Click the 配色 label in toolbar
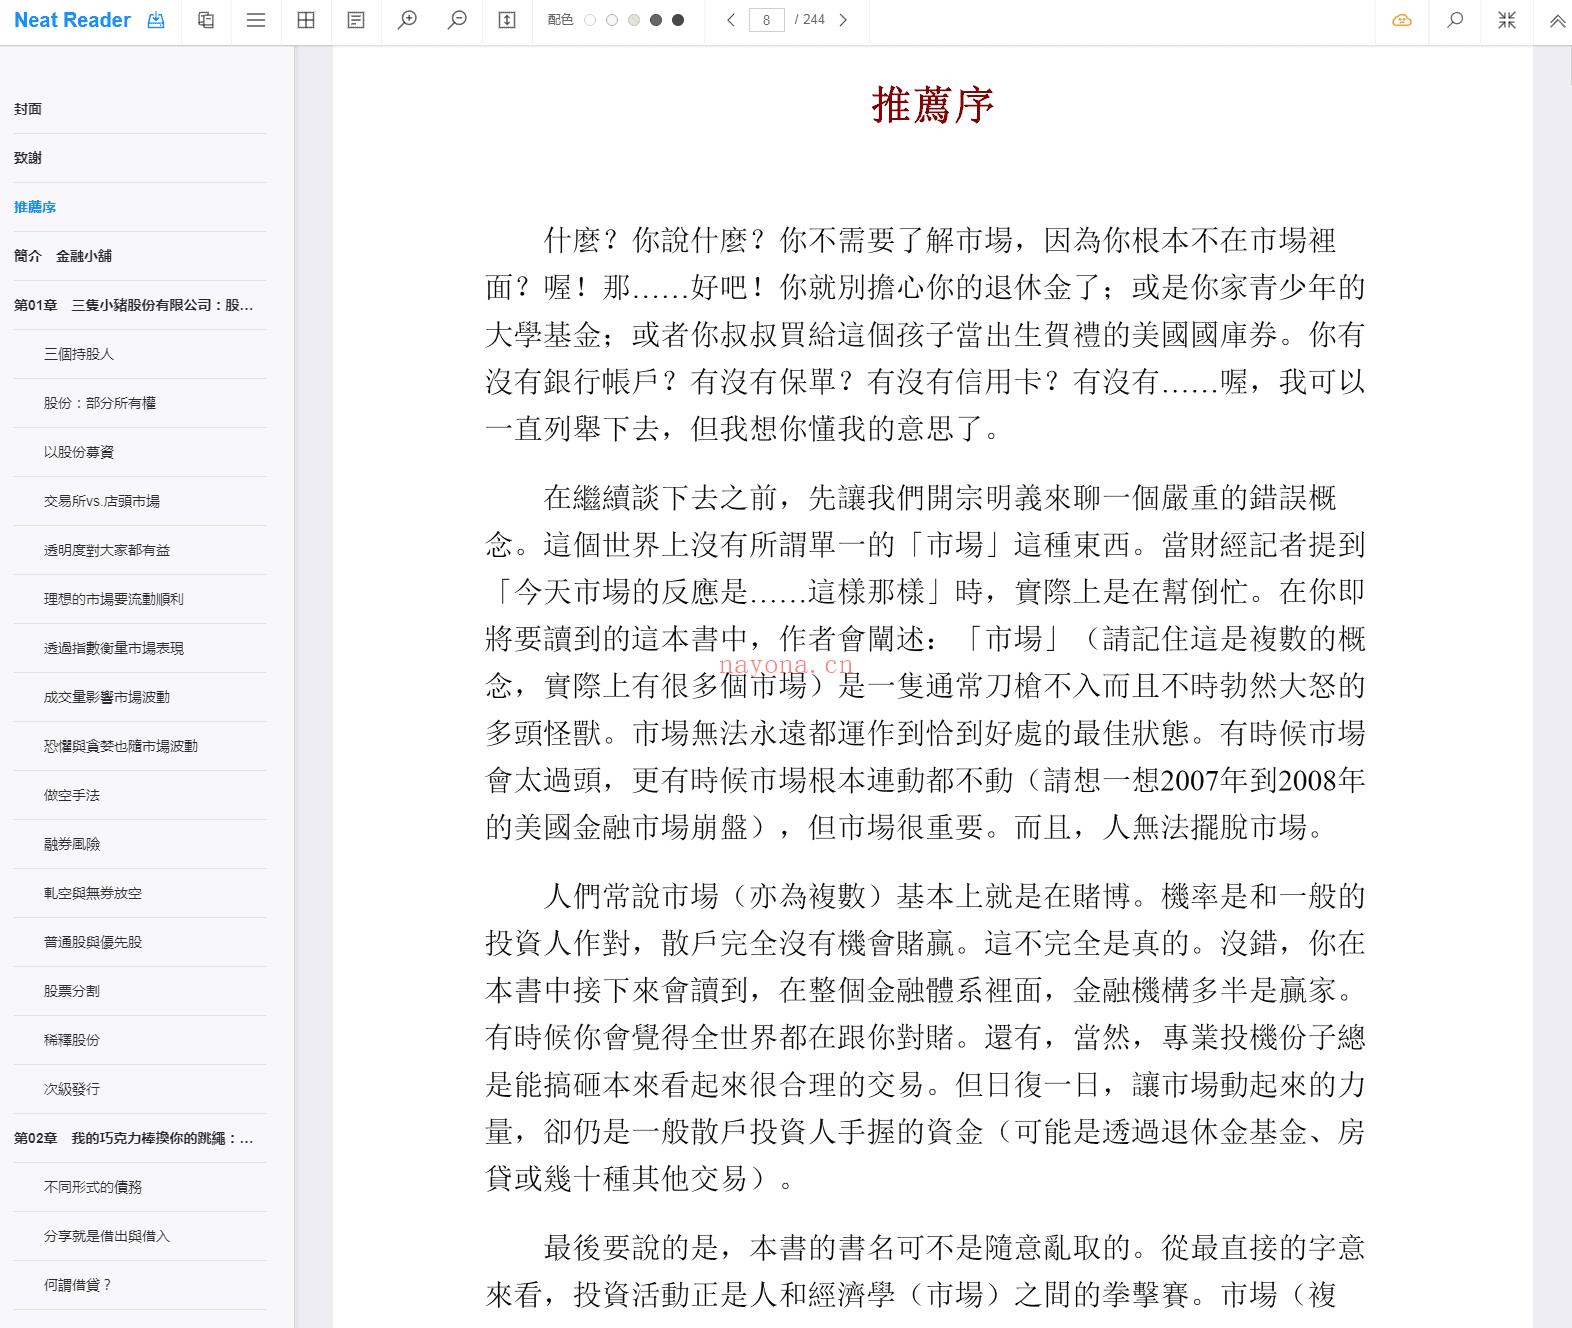1572x1328 pixels. click(x=560, y=20)
